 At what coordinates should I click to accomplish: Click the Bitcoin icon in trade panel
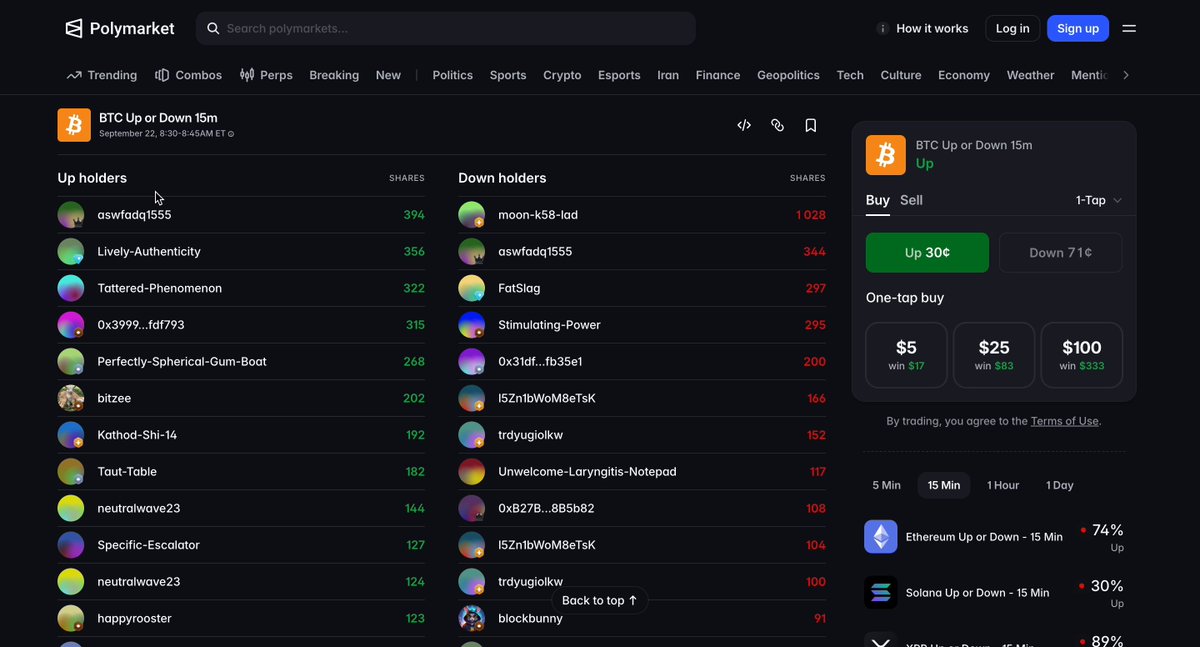pos(885,155)
